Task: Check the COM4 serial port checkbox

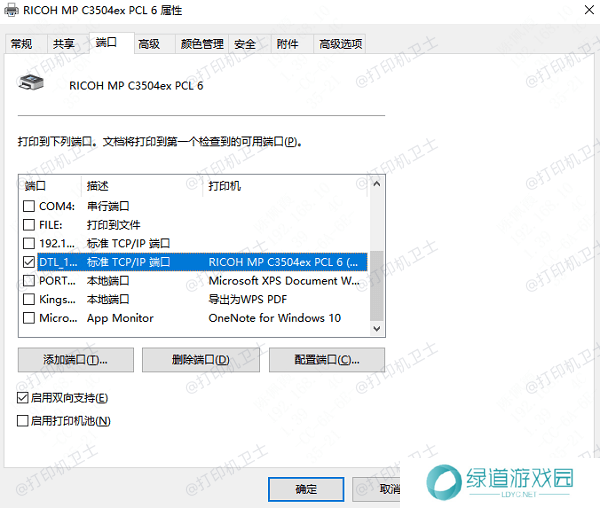Action: coord(28,206)
